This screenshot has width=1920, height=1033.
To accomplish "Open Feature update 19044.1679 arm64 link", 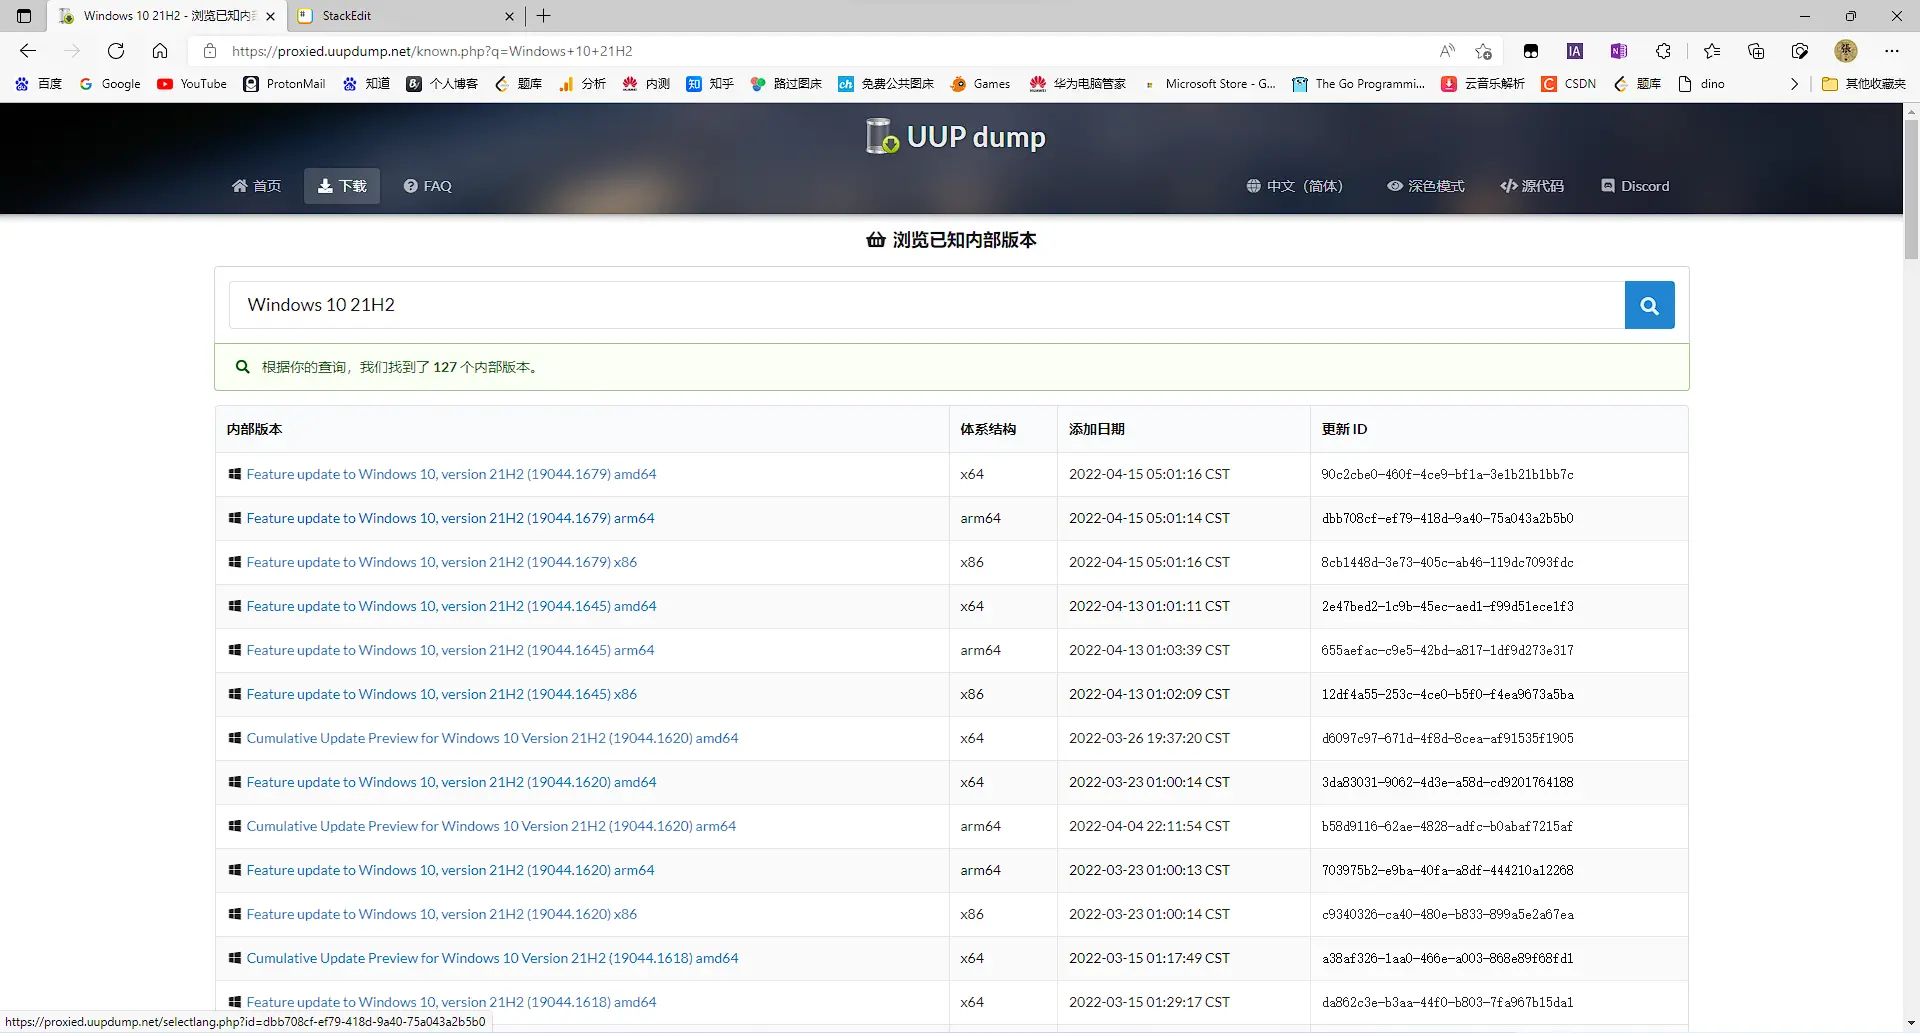I will (450, 518).
